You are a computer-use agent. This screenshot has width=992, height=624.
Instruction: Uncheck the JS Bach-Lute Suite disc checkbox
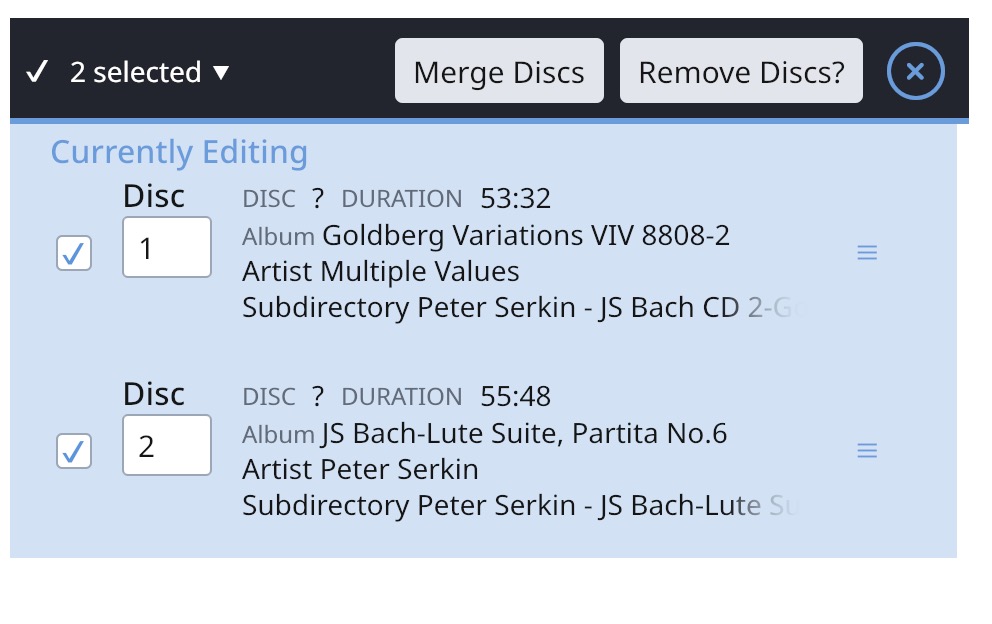[74, 451]
